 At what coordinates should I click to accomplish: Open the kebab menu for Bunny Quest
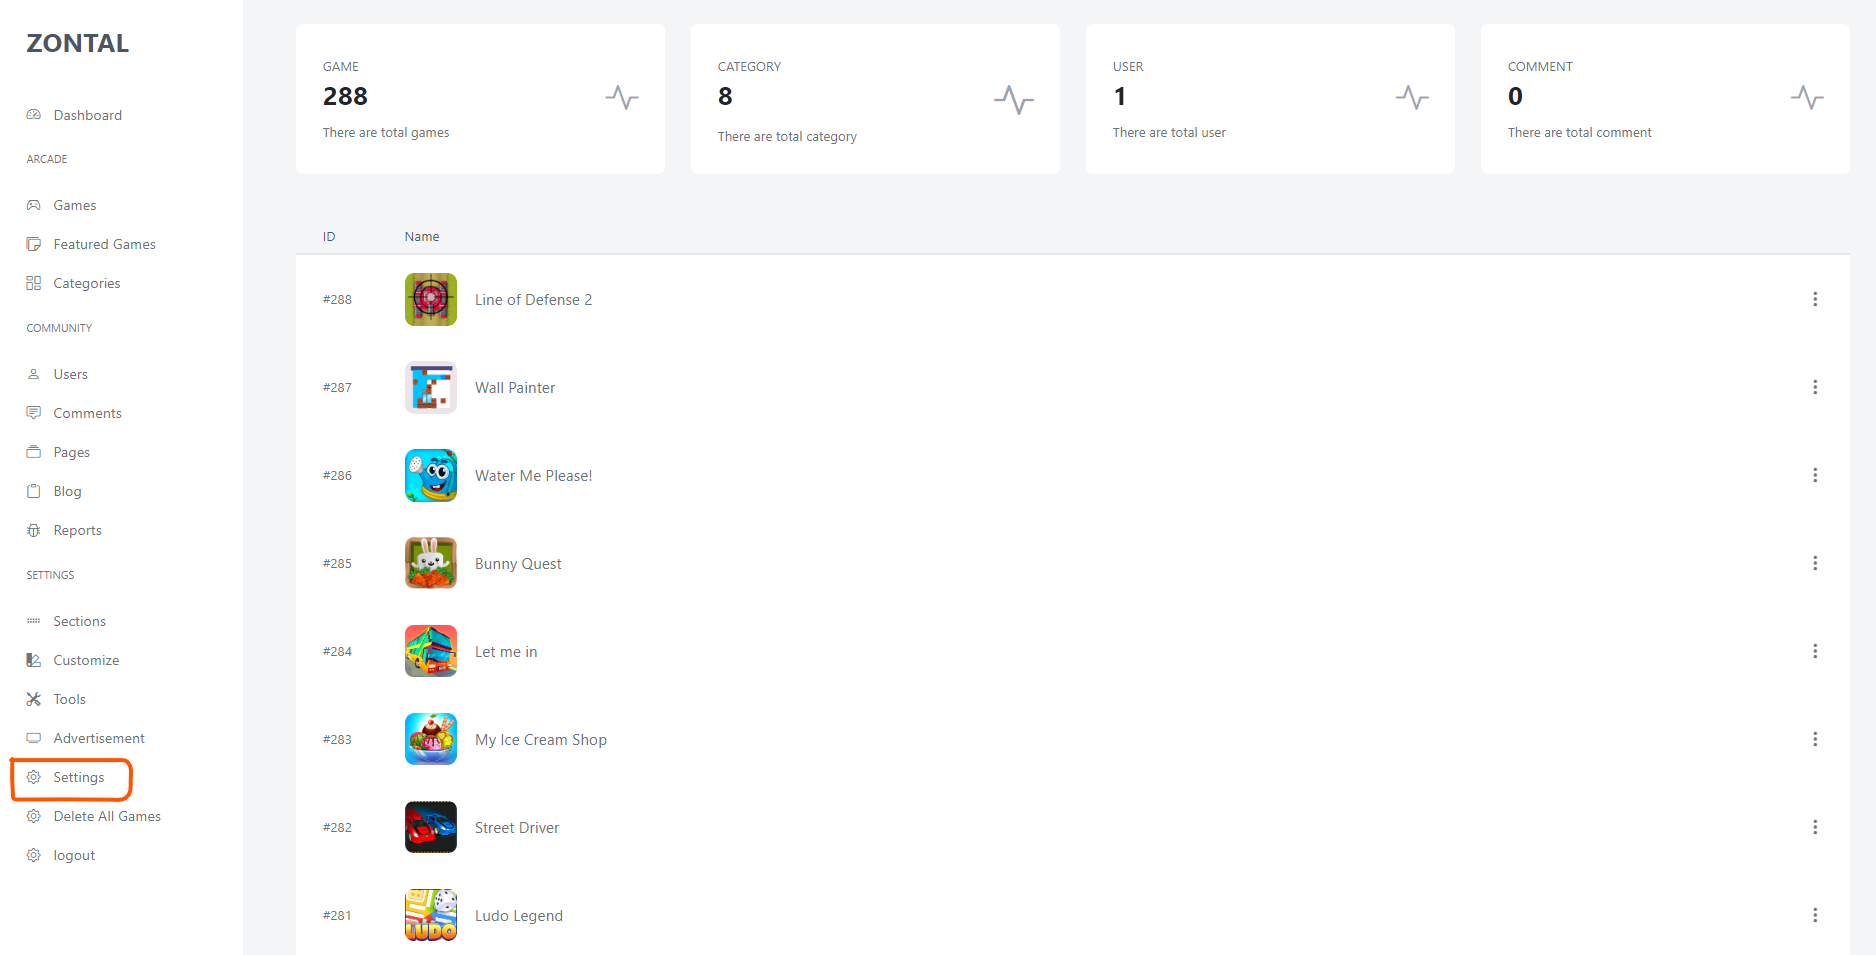point(1814,563)
